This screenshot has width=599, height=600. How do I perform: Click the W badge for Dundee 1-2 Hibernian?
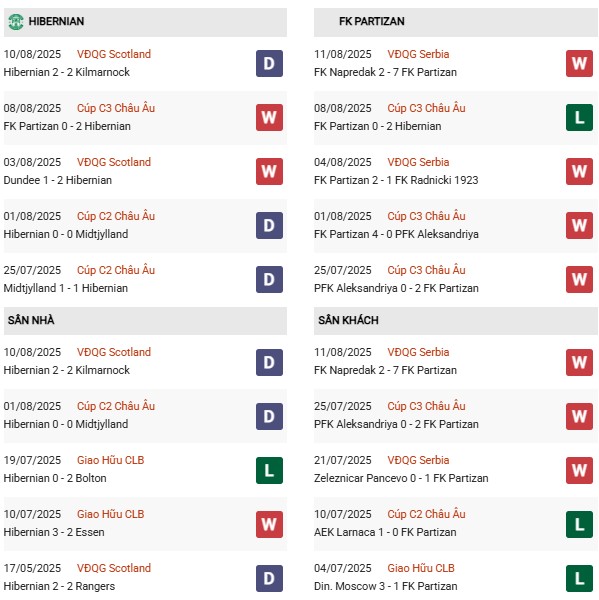pos(269,171)
